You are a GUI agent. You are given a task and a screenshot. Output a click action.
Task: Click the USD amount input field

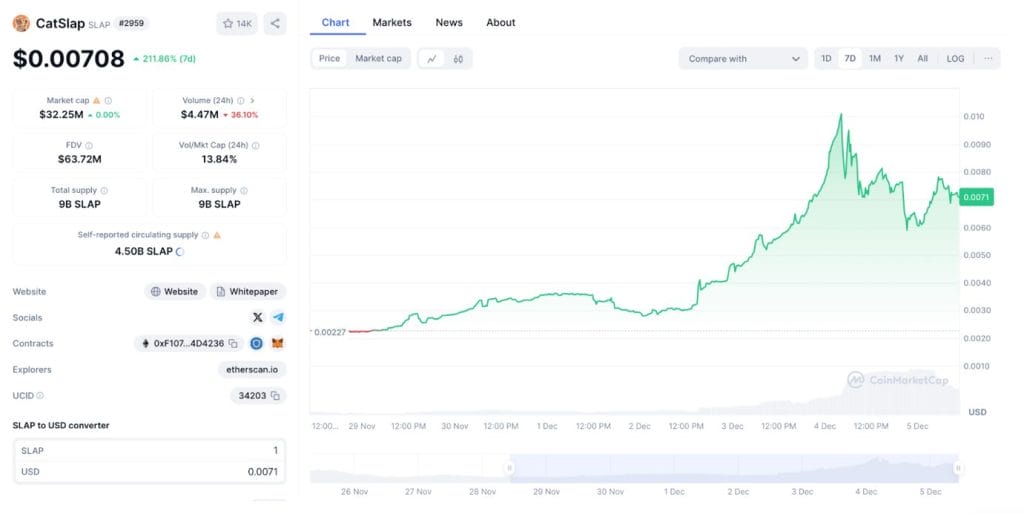click(150, 472)
